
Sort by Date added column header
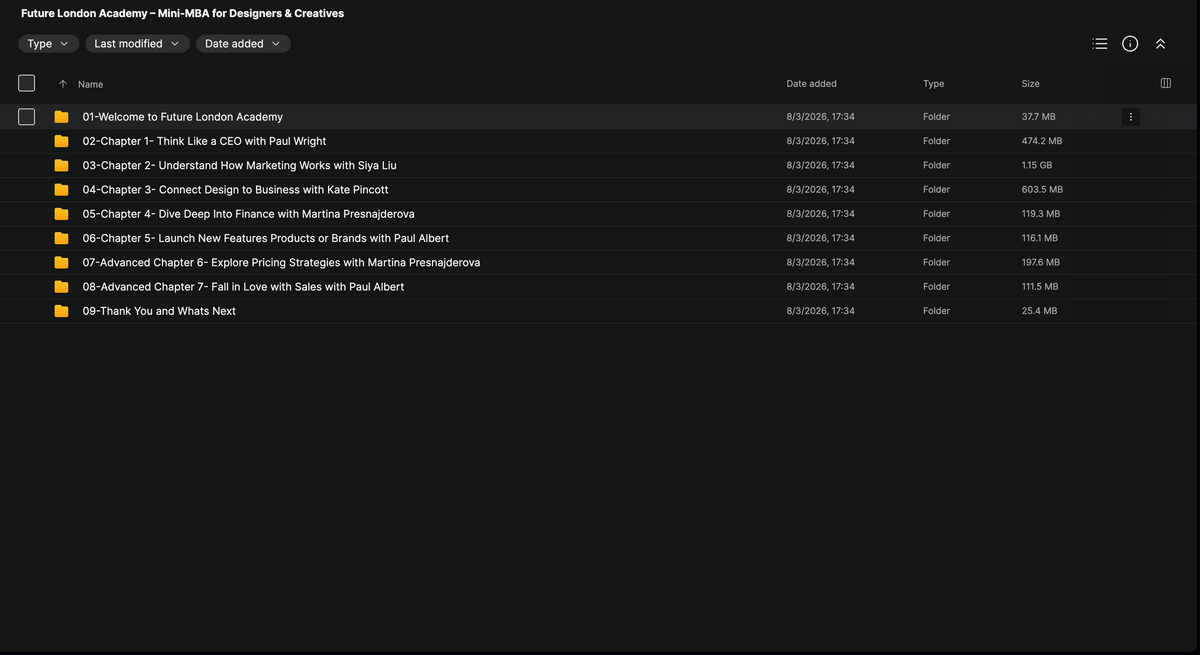pos(811,84)
